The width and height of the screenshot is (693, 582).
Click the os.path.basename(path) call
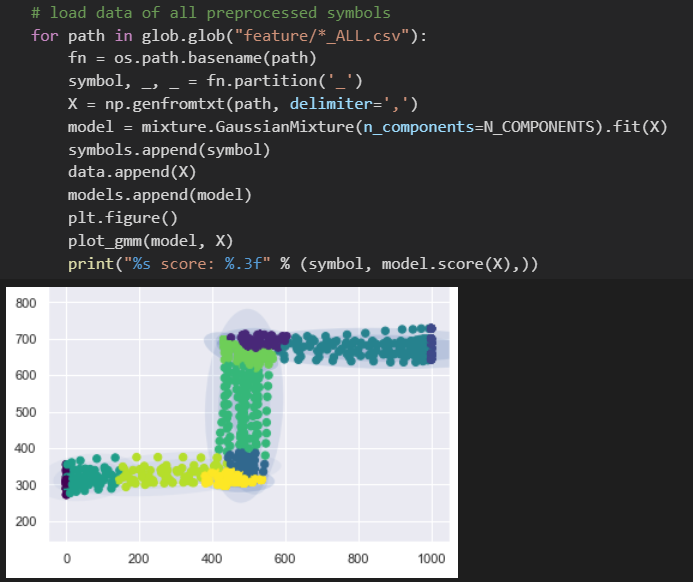215,58
